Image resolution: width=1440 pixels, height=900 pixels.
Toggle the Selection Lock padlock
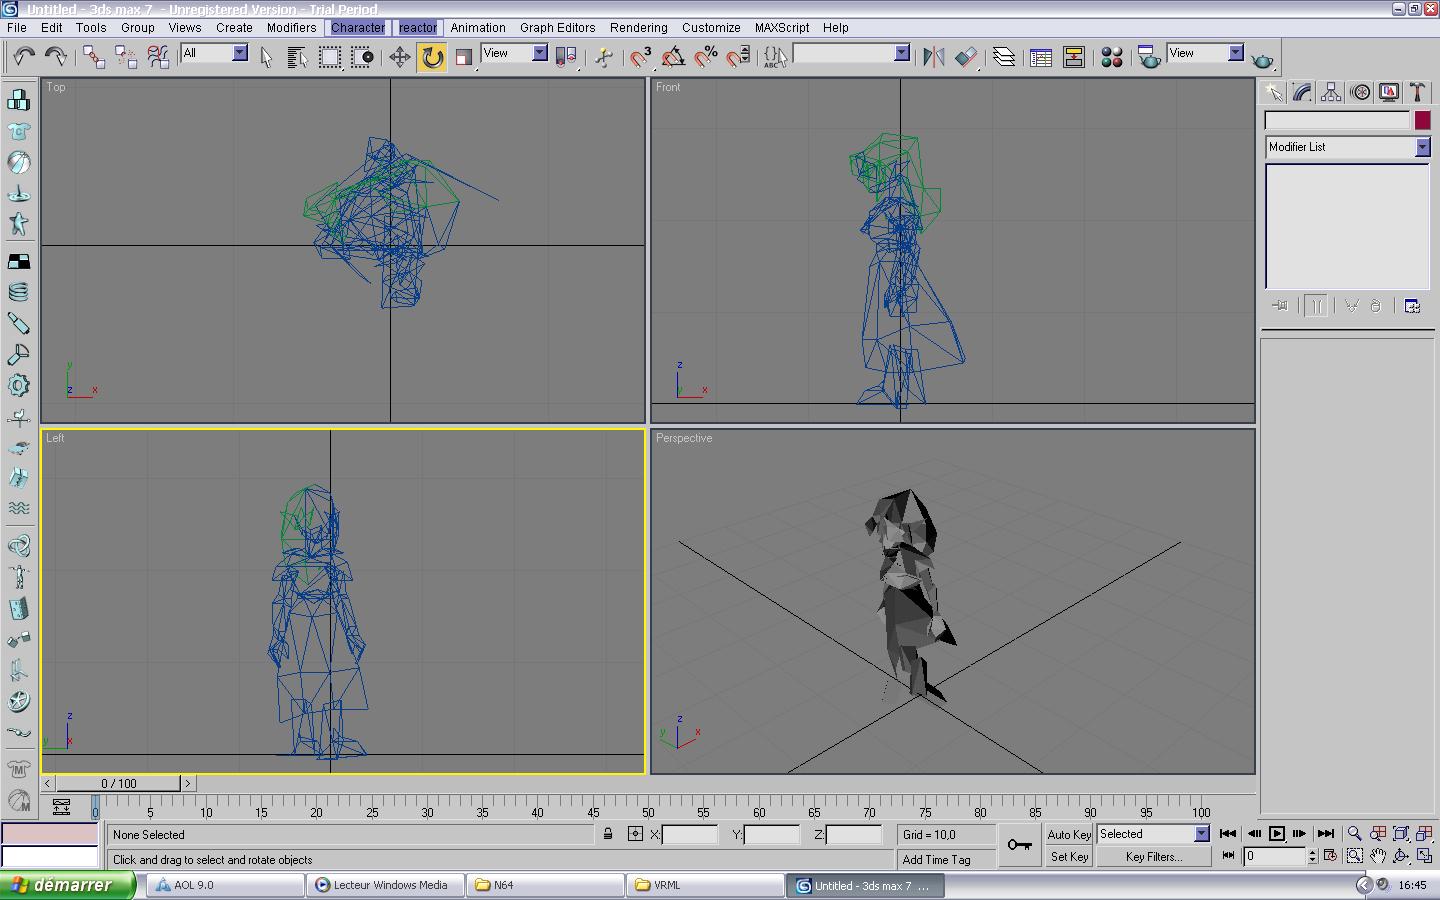click(608, 834)
